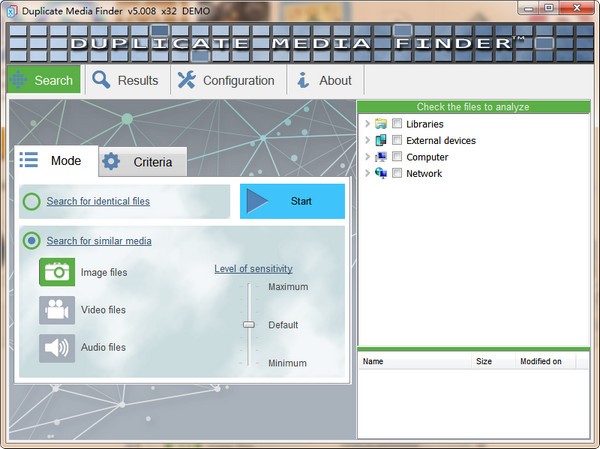Image resolution: width=600 pixels, height=449 pixels.
Task: Click the Level of sensitivity link
Action: pos(253,269)
